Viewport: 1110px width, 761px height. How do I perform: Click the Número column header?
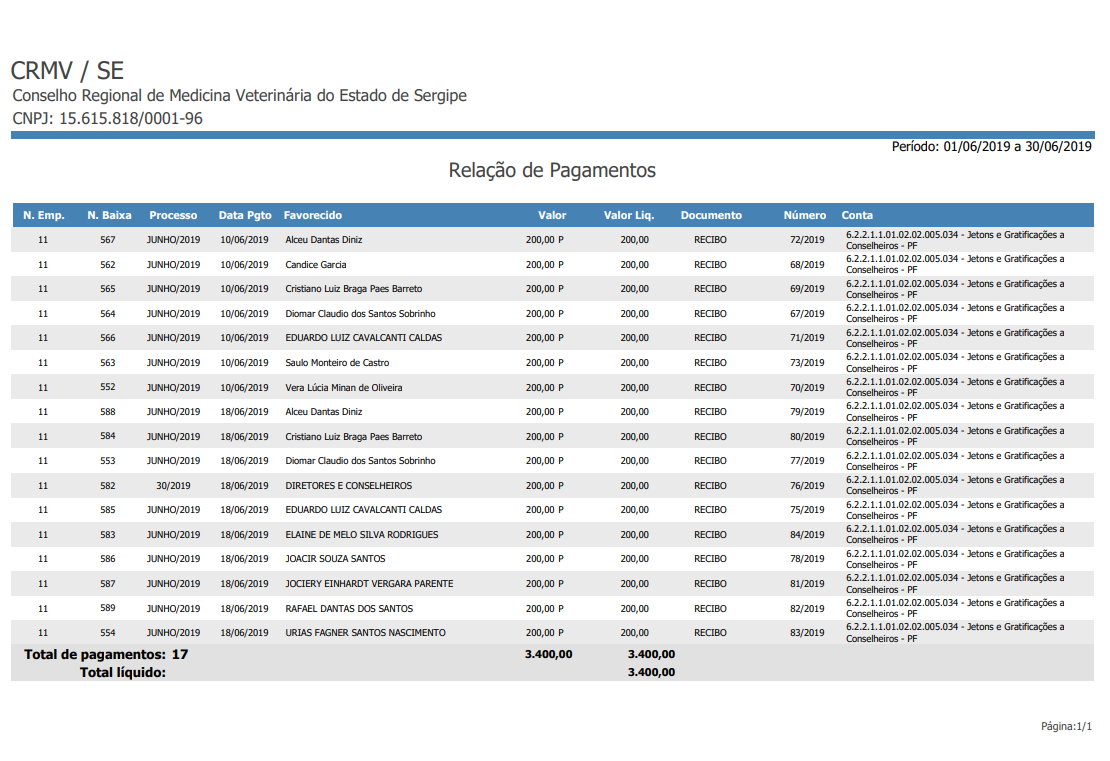coord(805,215)
